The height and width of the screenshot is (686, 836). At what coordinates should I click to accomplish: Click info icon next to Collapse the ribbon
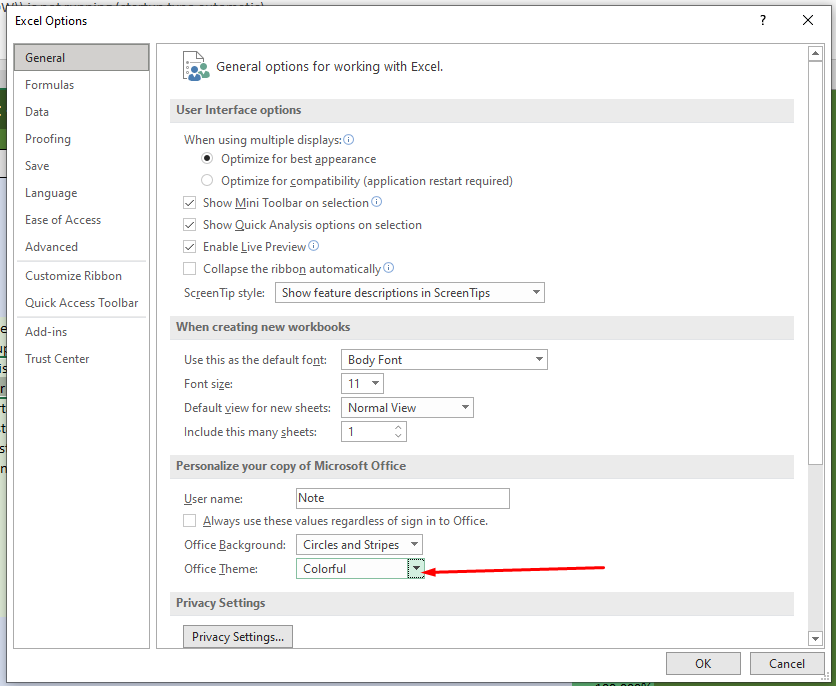pos(389,268)
